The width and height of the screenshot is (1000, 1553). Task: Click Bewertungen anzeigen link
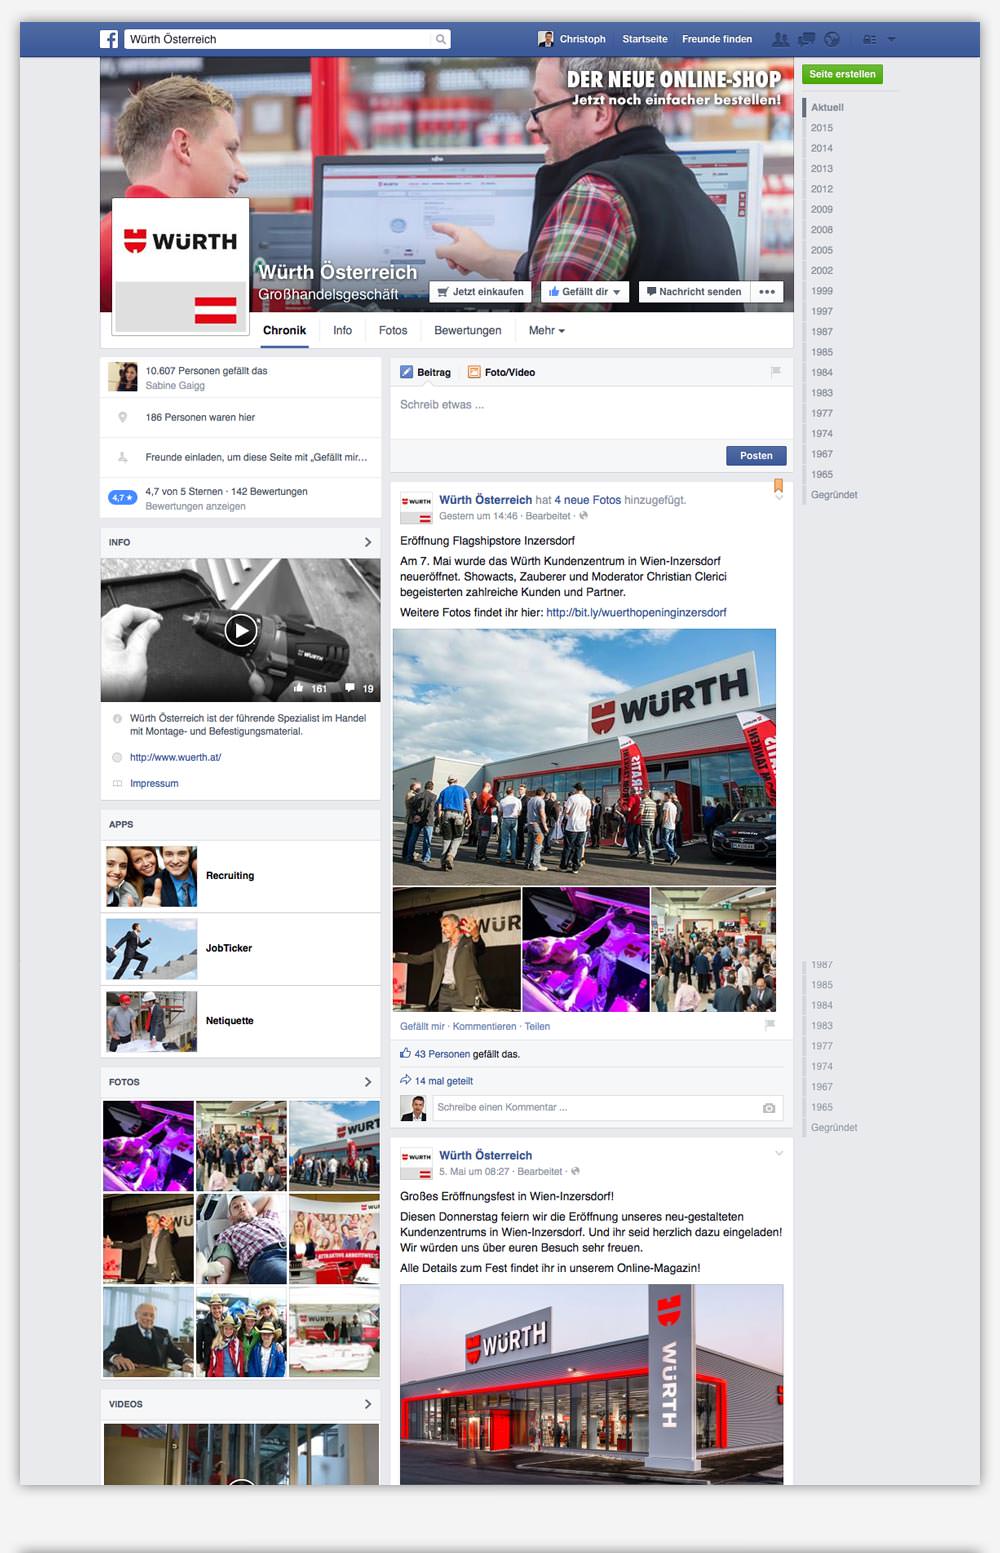[195, 506]
